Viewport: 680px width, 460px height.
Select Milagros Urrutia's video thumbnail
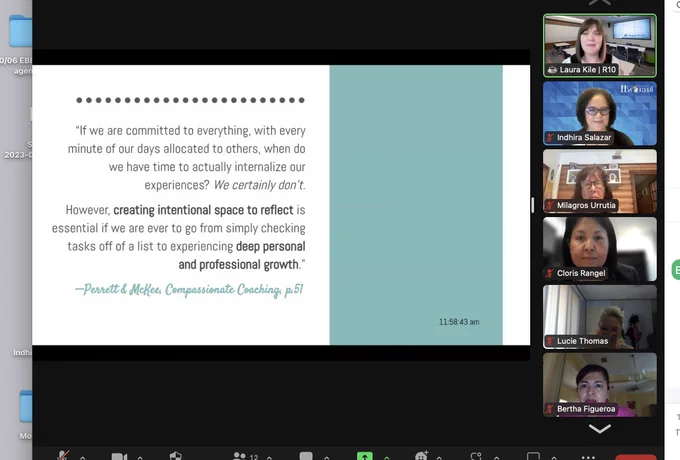(x=600, y=181)
